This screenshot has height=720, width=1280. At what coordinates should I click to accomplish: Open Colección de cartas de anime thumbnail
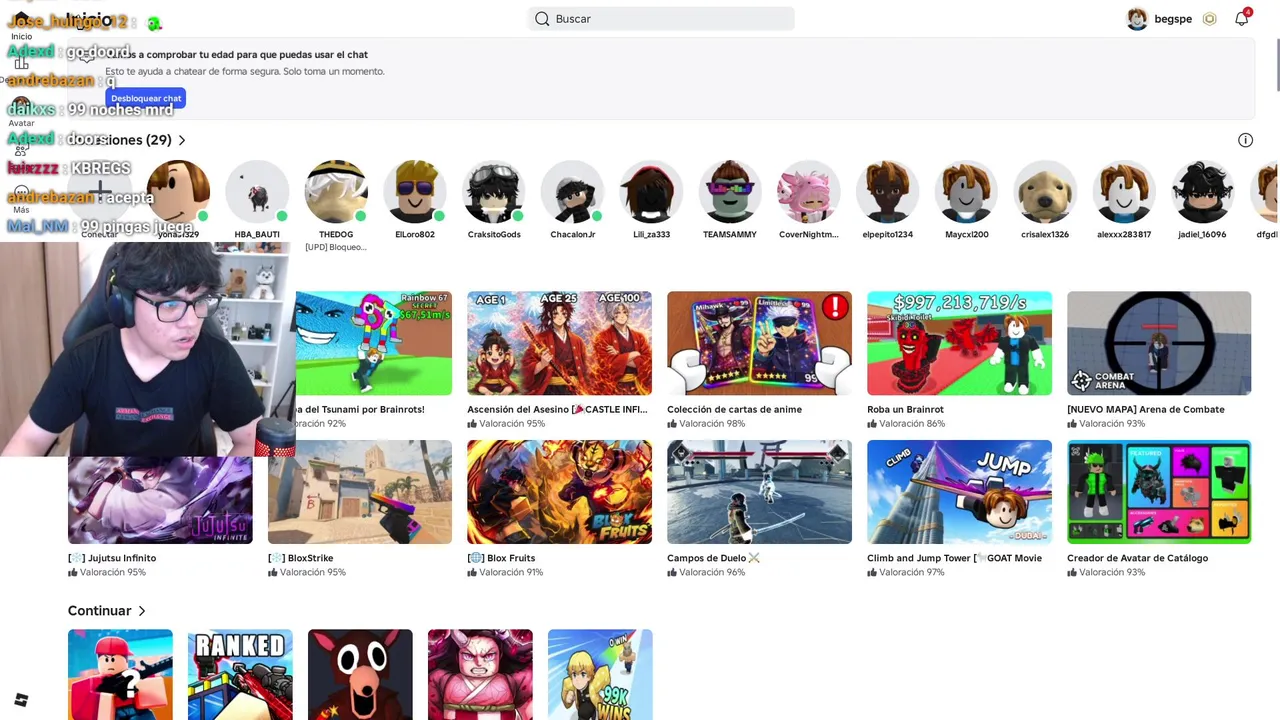point(759,343)
